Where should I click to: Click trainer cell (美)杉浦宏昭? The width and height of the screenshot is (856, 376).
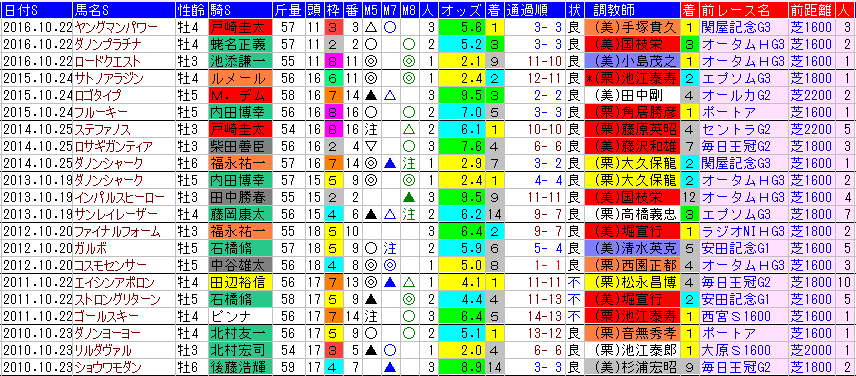(632, 368)
